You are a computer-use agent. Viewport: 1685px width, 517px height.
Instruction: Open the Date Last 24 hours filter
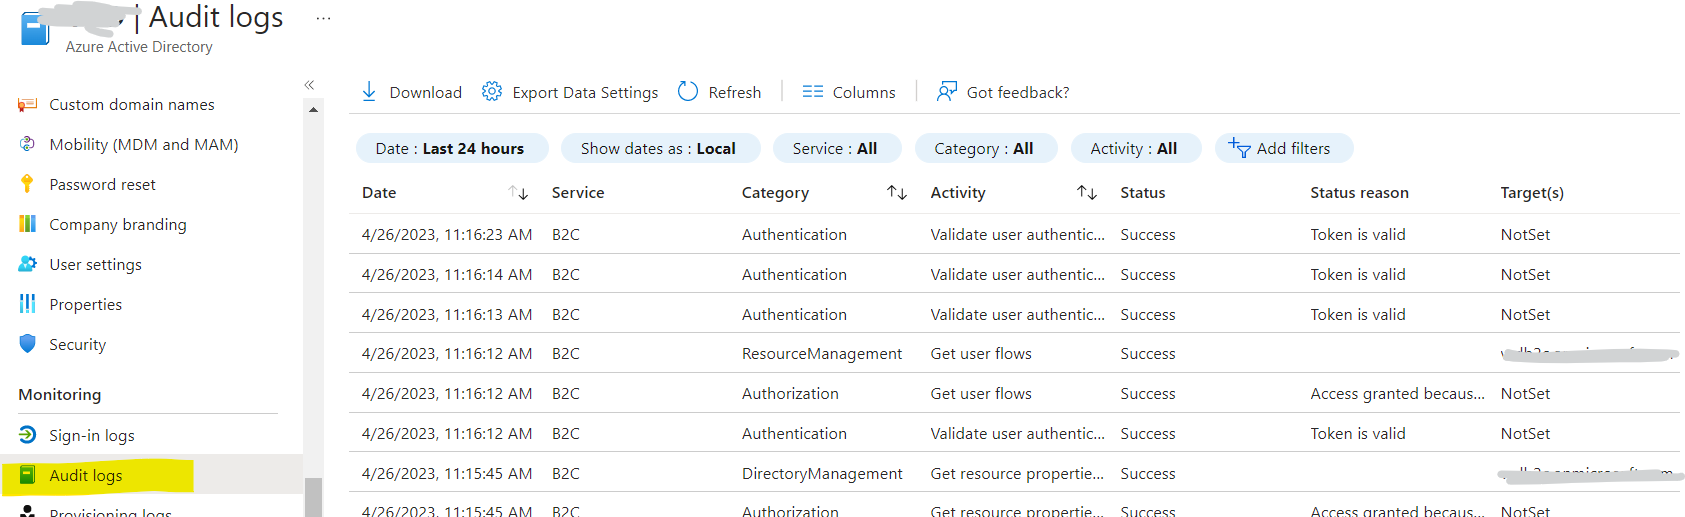tap(451, 148)
